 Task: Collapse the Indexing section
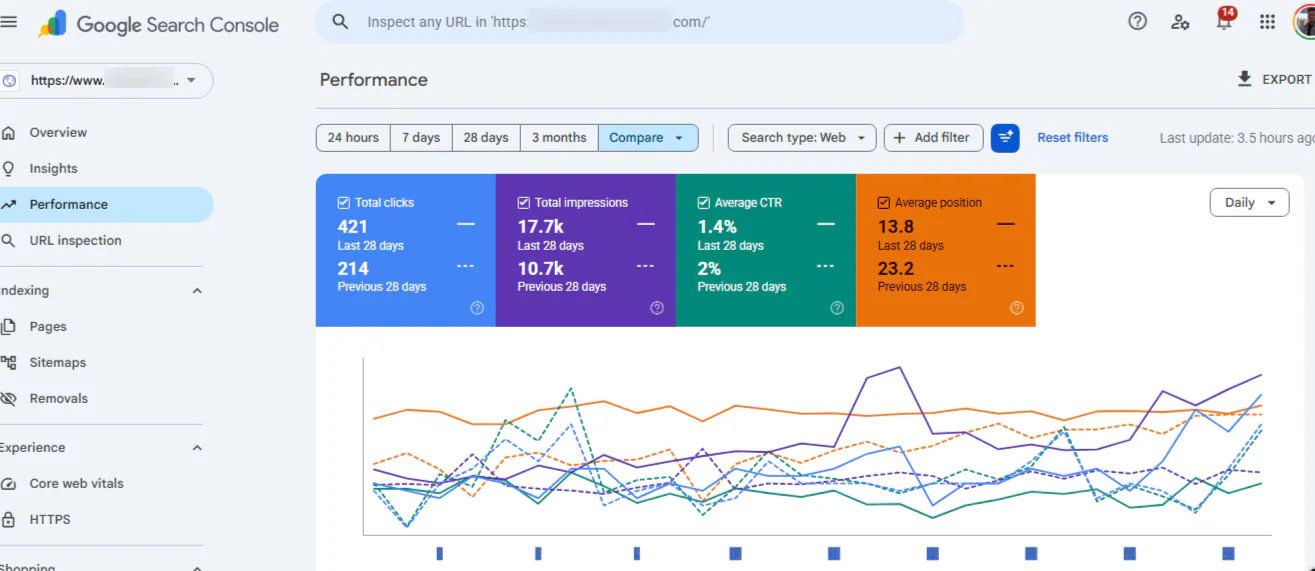(x=197, y=291)
